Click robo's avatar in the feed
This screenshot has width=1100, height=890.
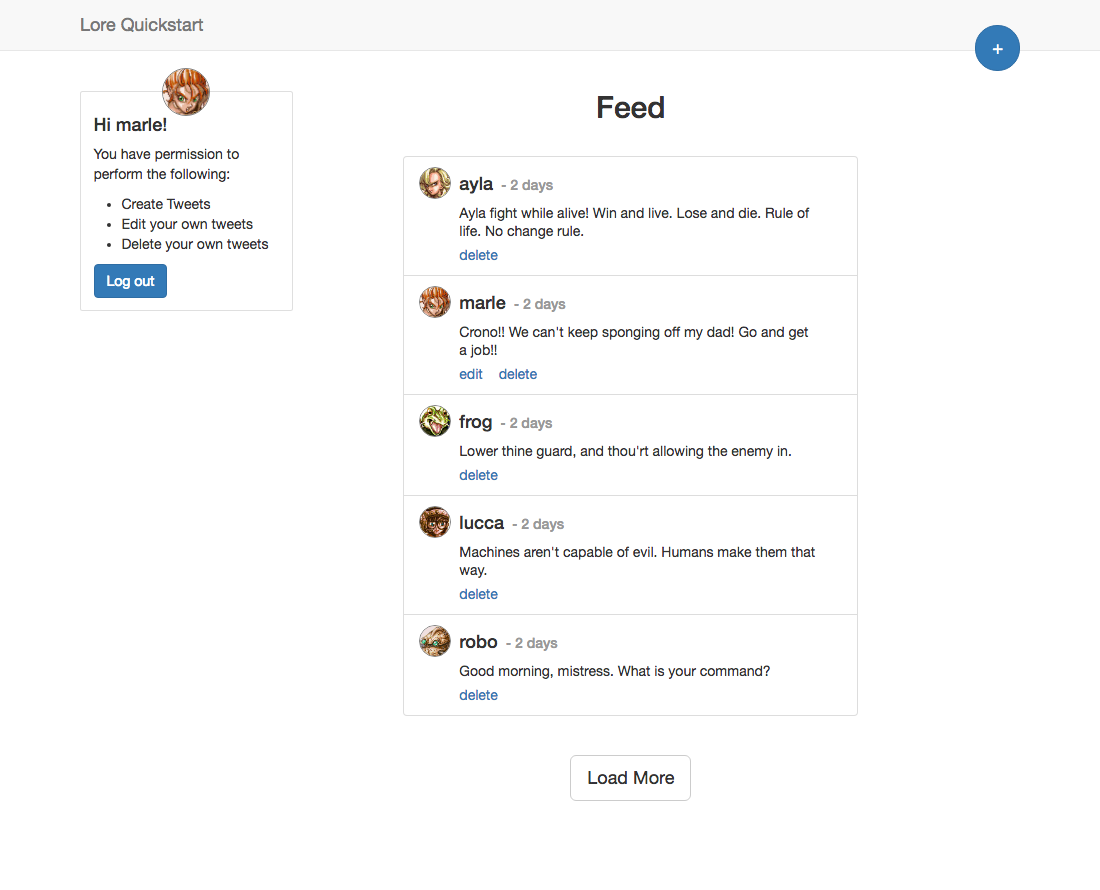click(435, 641)
